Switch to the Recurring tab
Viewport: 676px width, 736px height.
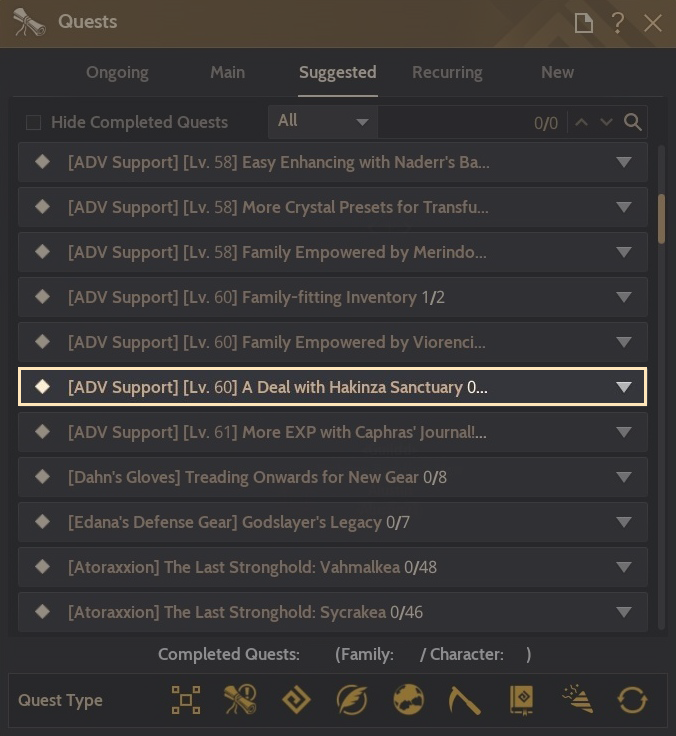pos(447,72)
